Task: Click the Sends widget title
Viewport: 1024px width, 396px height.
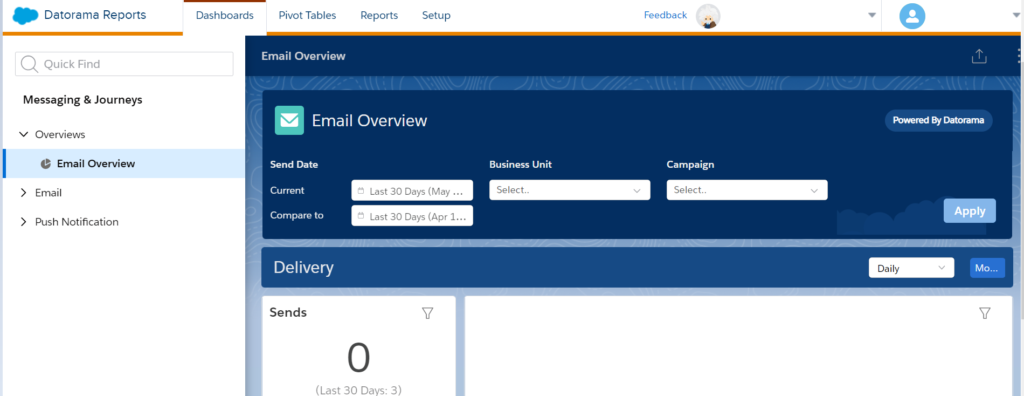Action: click(x=288, y=312)
